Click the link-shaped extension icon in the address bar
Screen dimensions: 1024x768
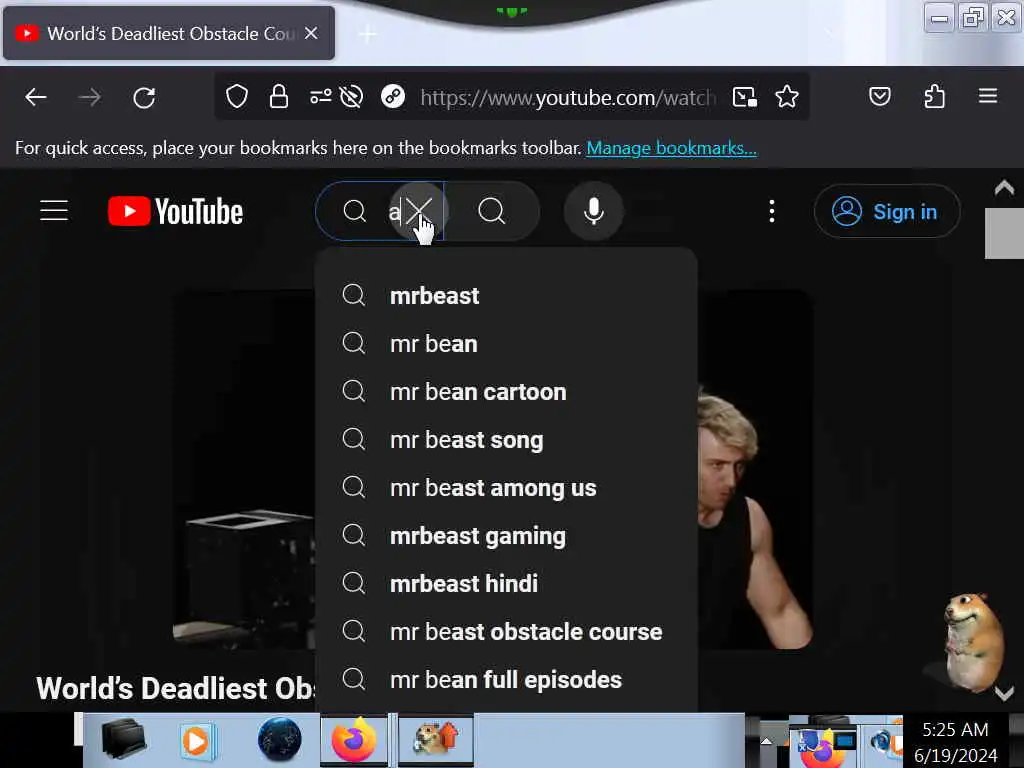(393, 97)
